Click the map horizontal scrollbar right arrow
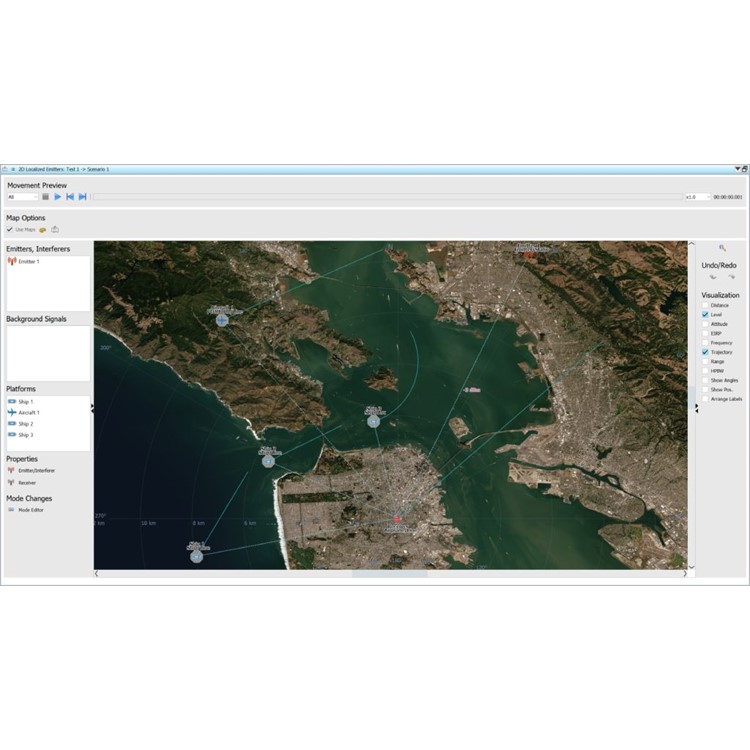Screen dimensions: 750x750 coord(685,574)
